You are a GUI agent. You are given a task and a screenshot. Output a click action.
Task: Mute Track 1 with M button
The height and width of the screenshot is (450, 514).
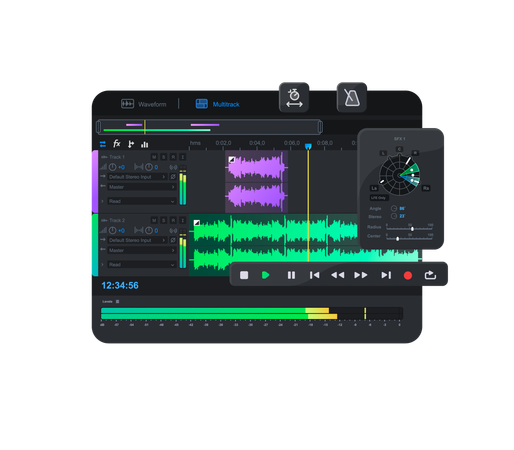click(154, 157)
